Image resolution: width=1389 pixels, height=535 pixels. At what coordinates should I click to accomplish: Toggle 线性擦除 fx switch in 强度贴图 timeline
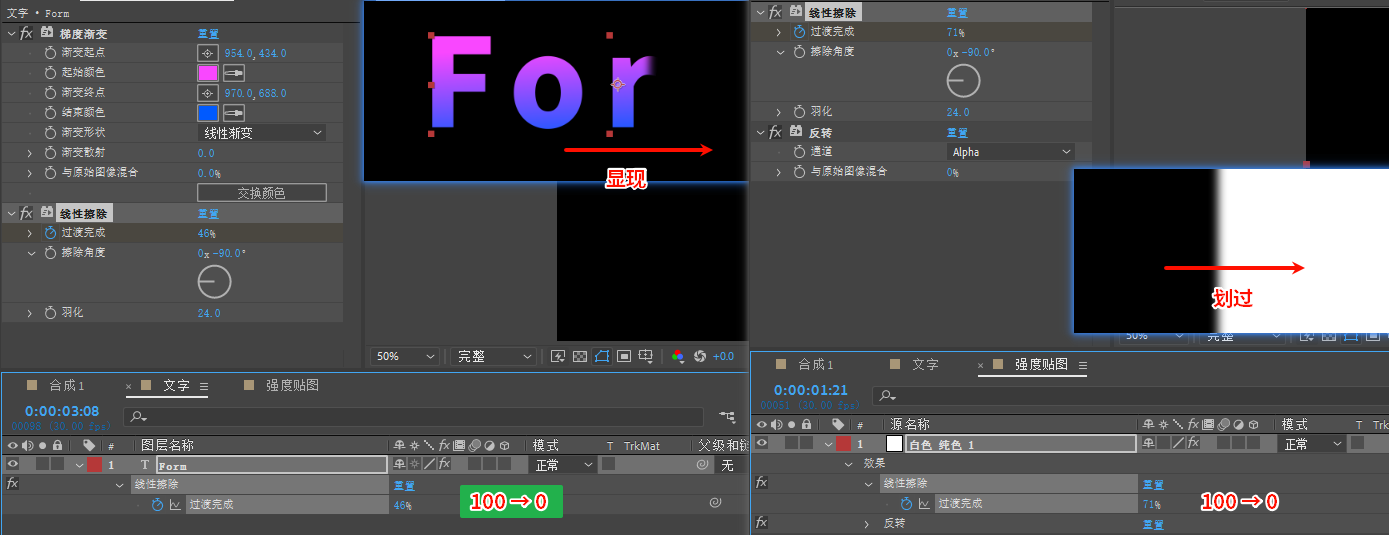[761, 483]
